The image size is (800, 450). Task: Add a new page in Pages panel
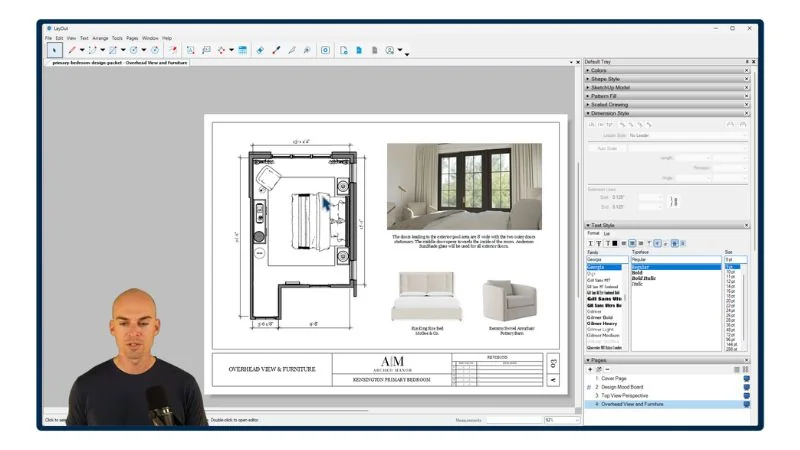(590, 369)
